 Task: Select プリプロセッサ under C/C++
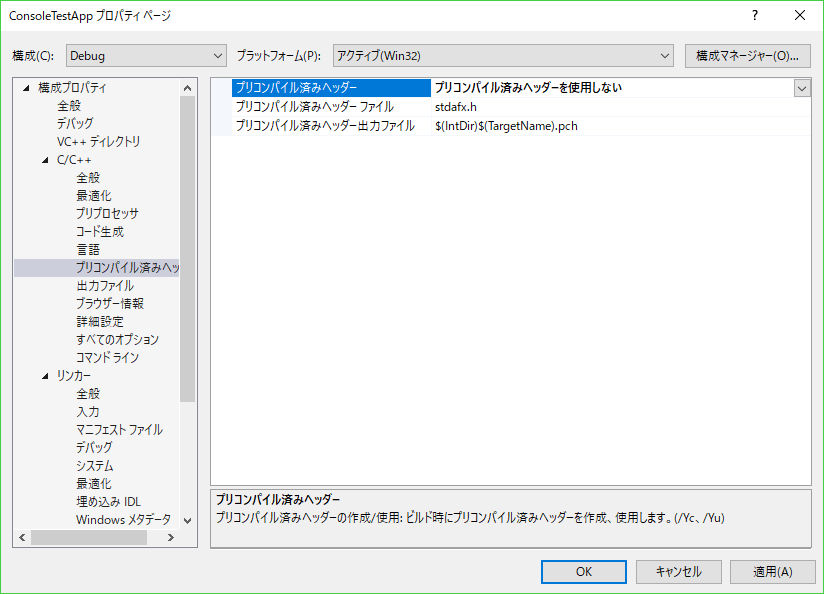[107, 214]
